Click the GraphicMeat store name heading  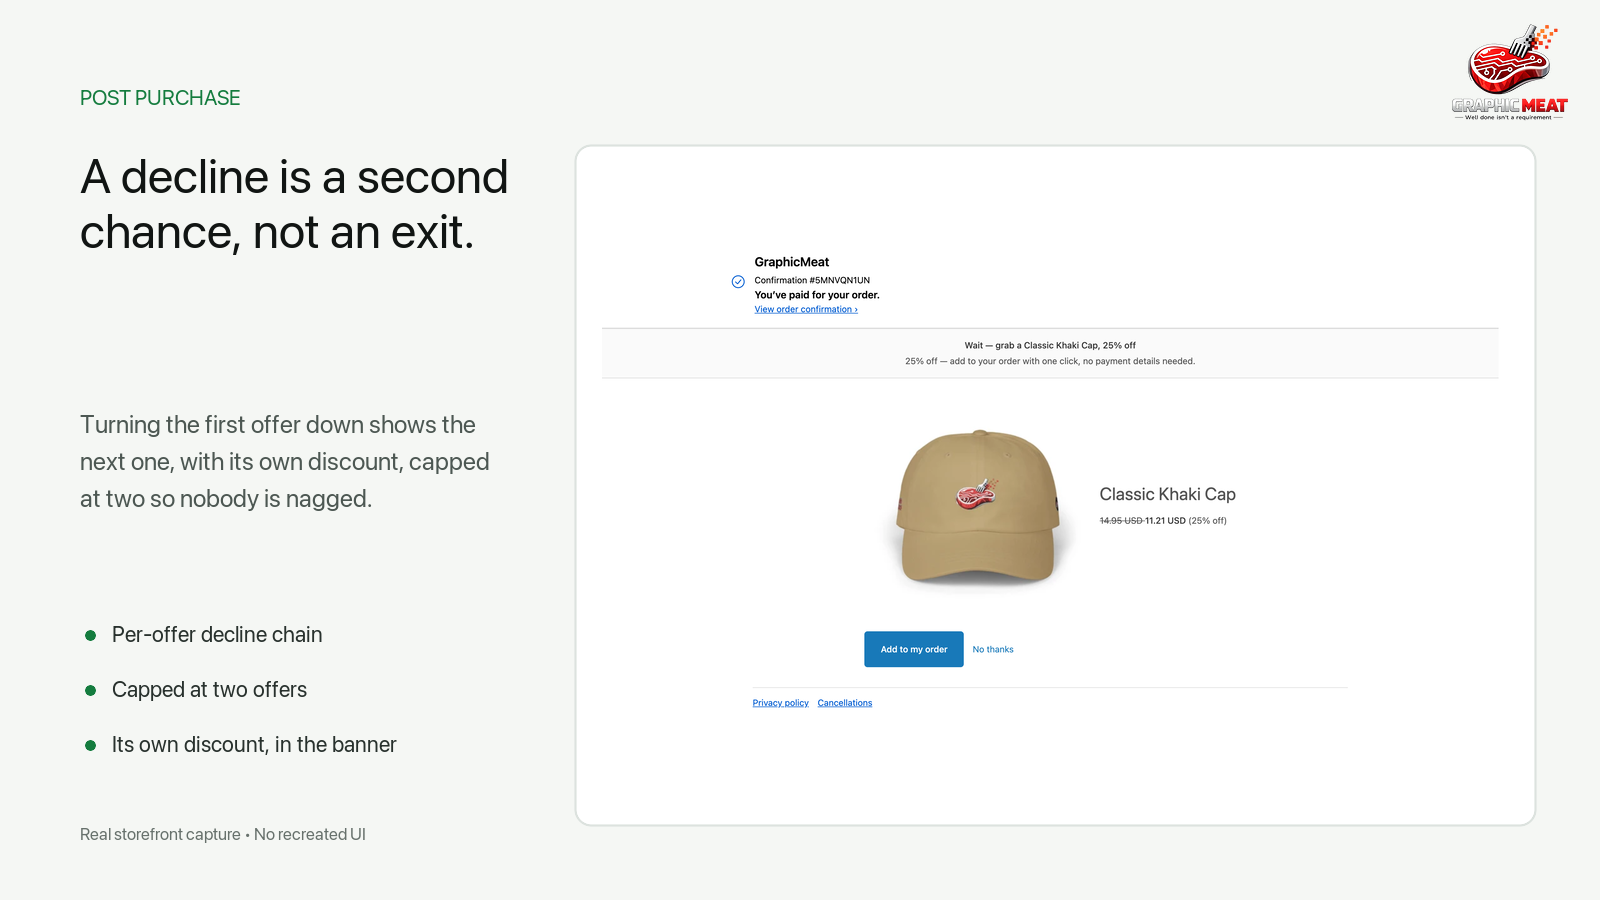(792, 262)
